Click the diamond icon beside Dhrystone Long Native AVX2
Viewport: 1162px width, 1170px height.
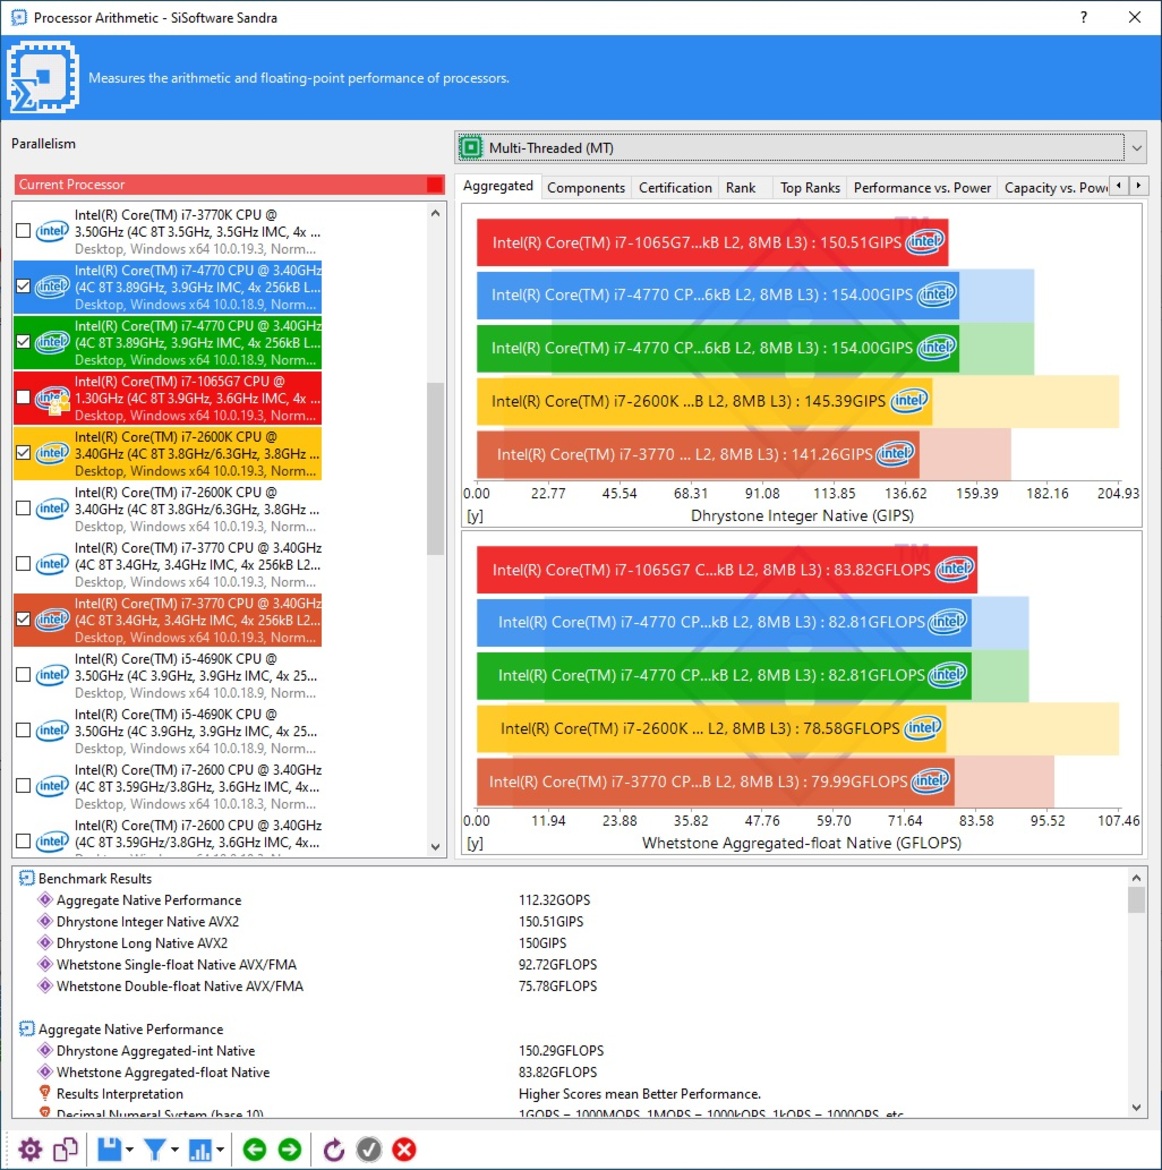pyautogui.click(x=45, y=943)
